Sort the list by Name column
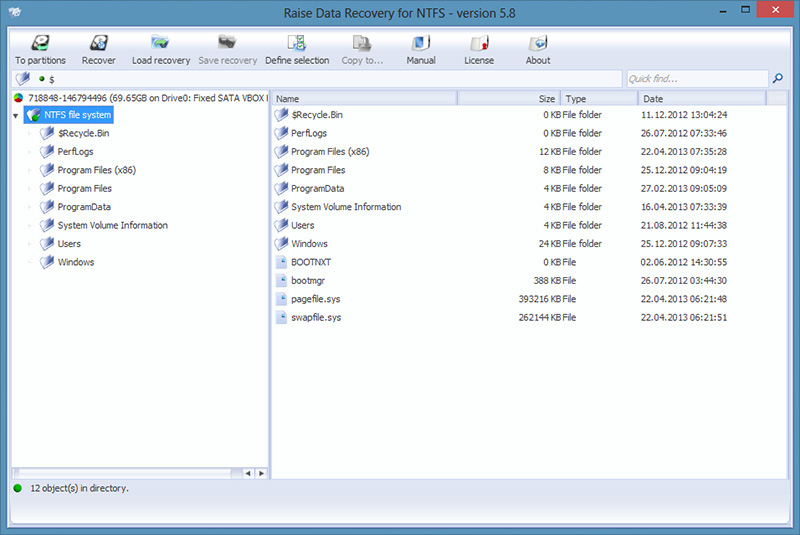The height and width of the screenshot is (535, 800). click(364, 98)
